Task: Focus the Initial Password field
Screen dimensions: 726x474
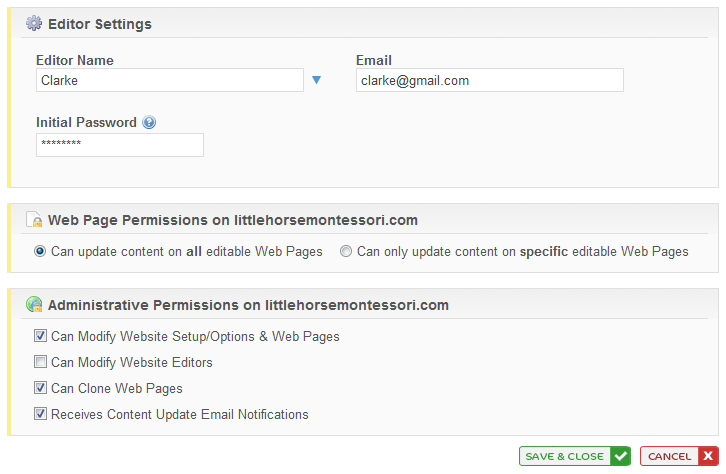Action: 120,145
